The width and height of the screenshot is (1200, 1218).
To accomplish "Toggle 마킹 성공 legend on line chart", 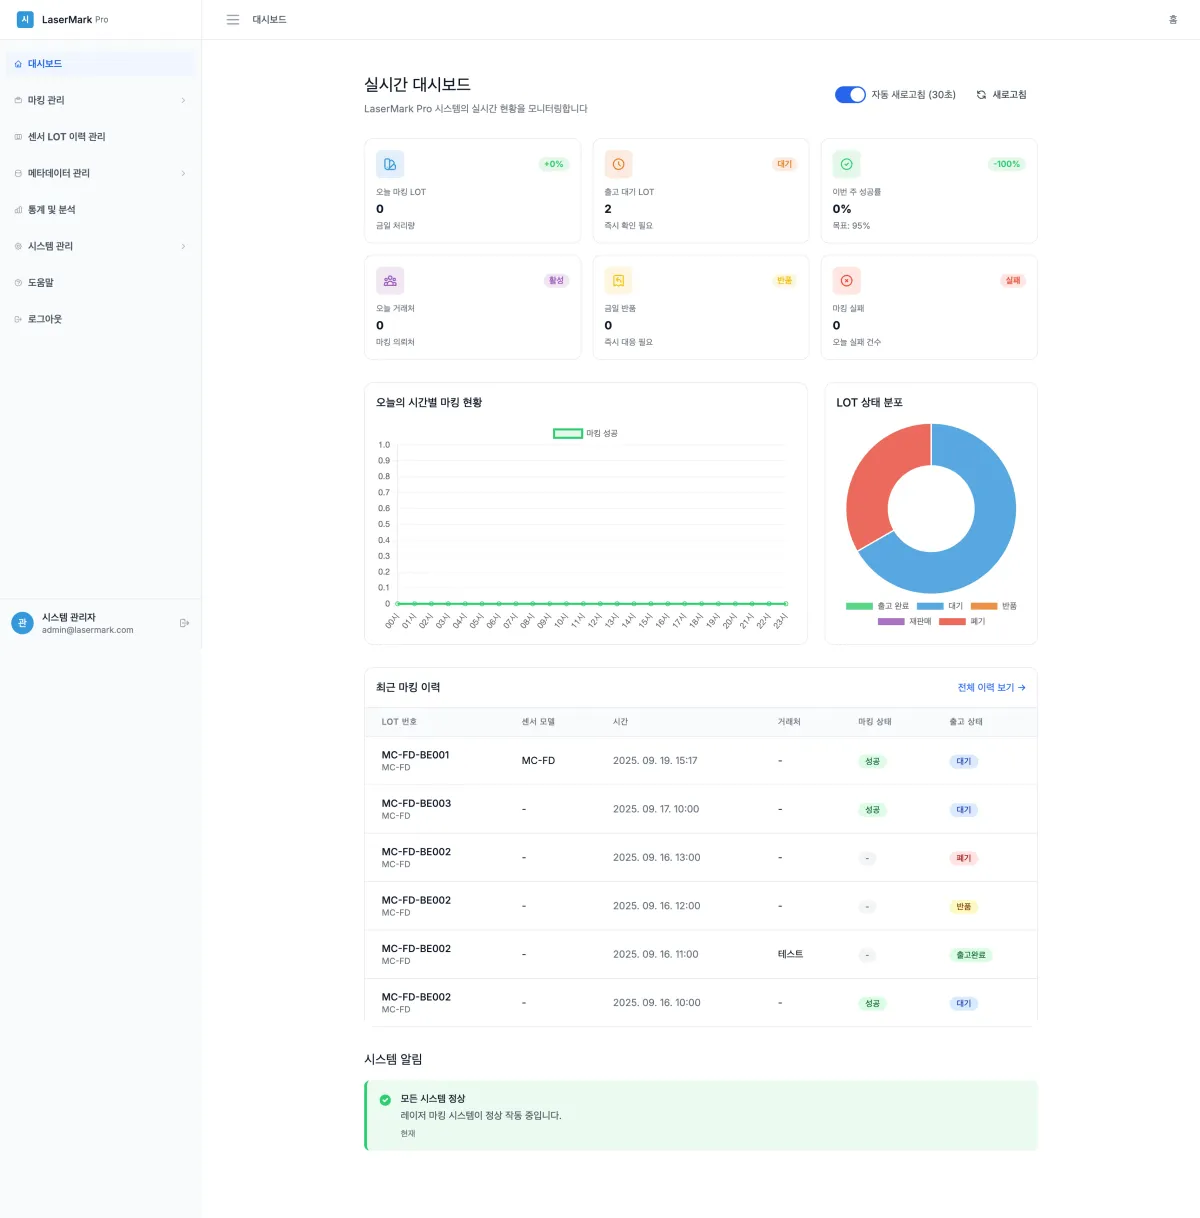I will [x=586, y=433].
